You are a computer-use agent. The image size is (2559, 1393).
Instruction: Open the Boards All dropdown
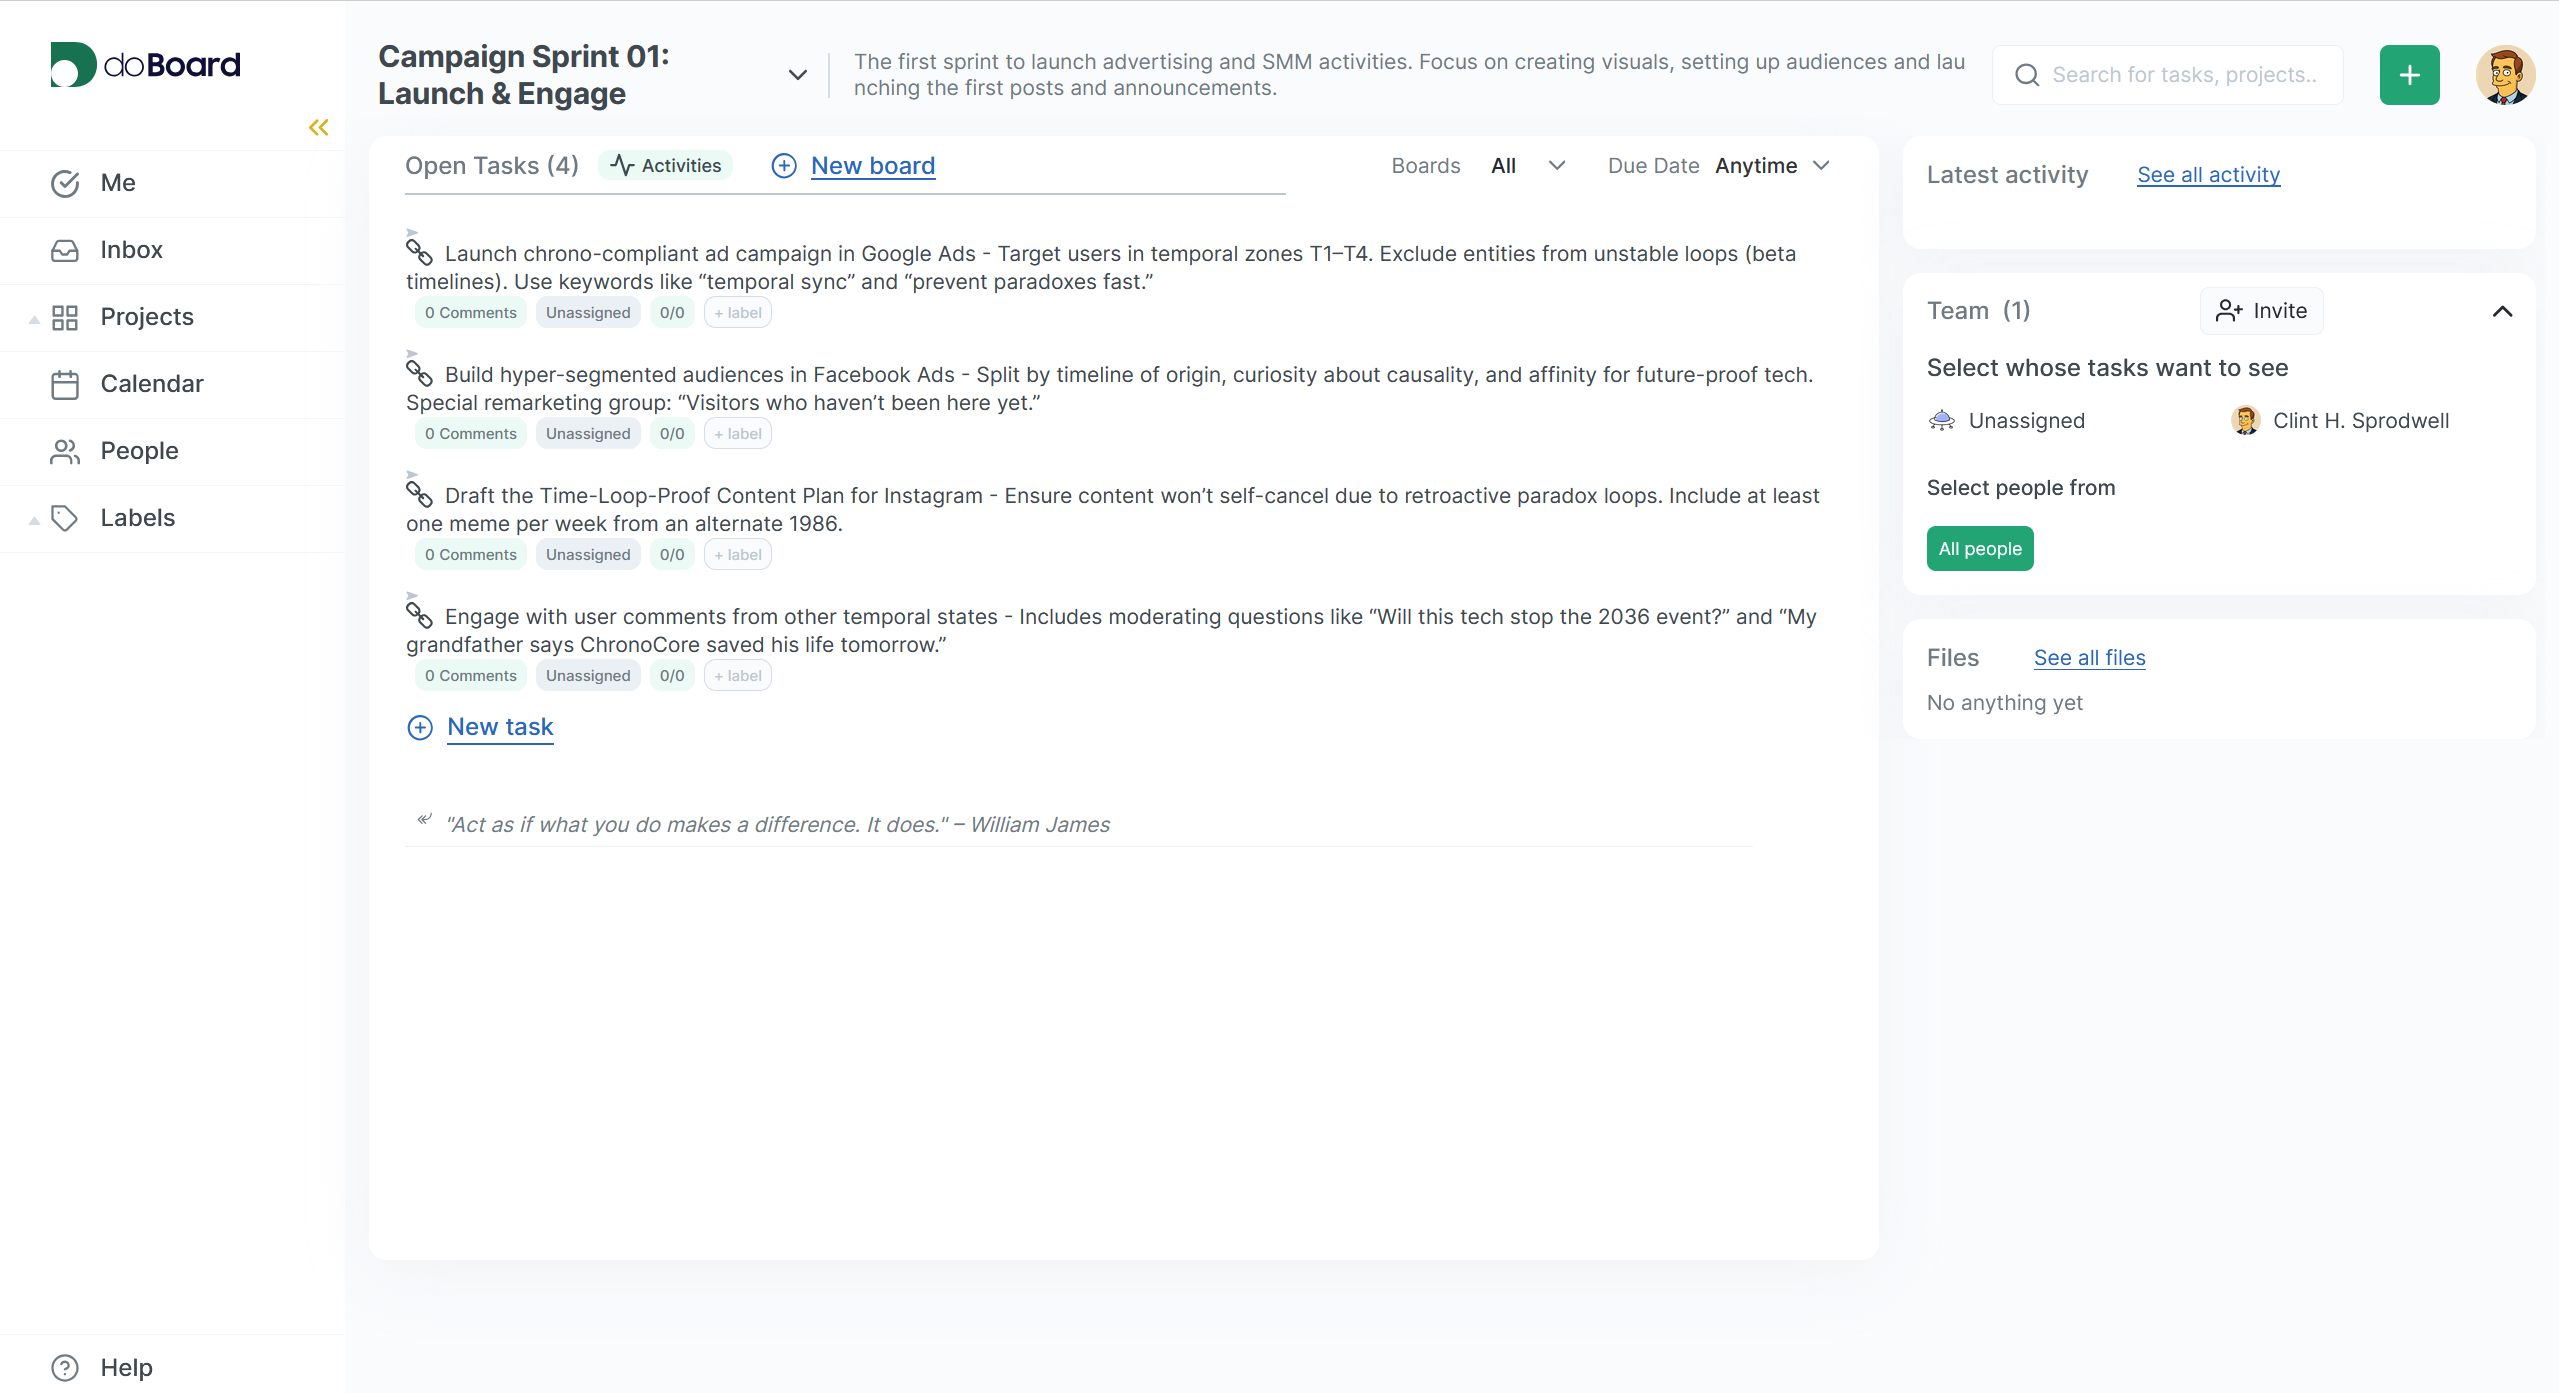(x=1527, y=166)
